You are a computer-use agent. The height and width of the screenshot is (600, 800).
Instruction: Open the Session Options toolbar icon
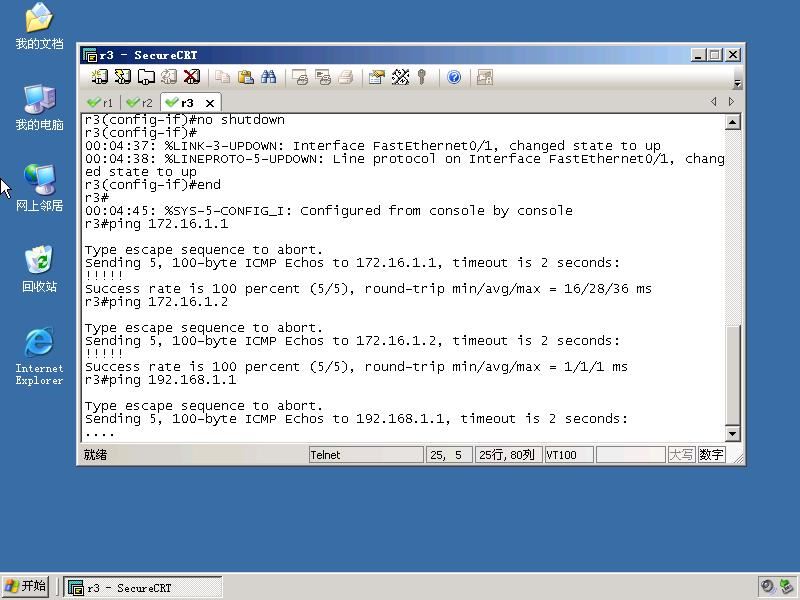377,77
